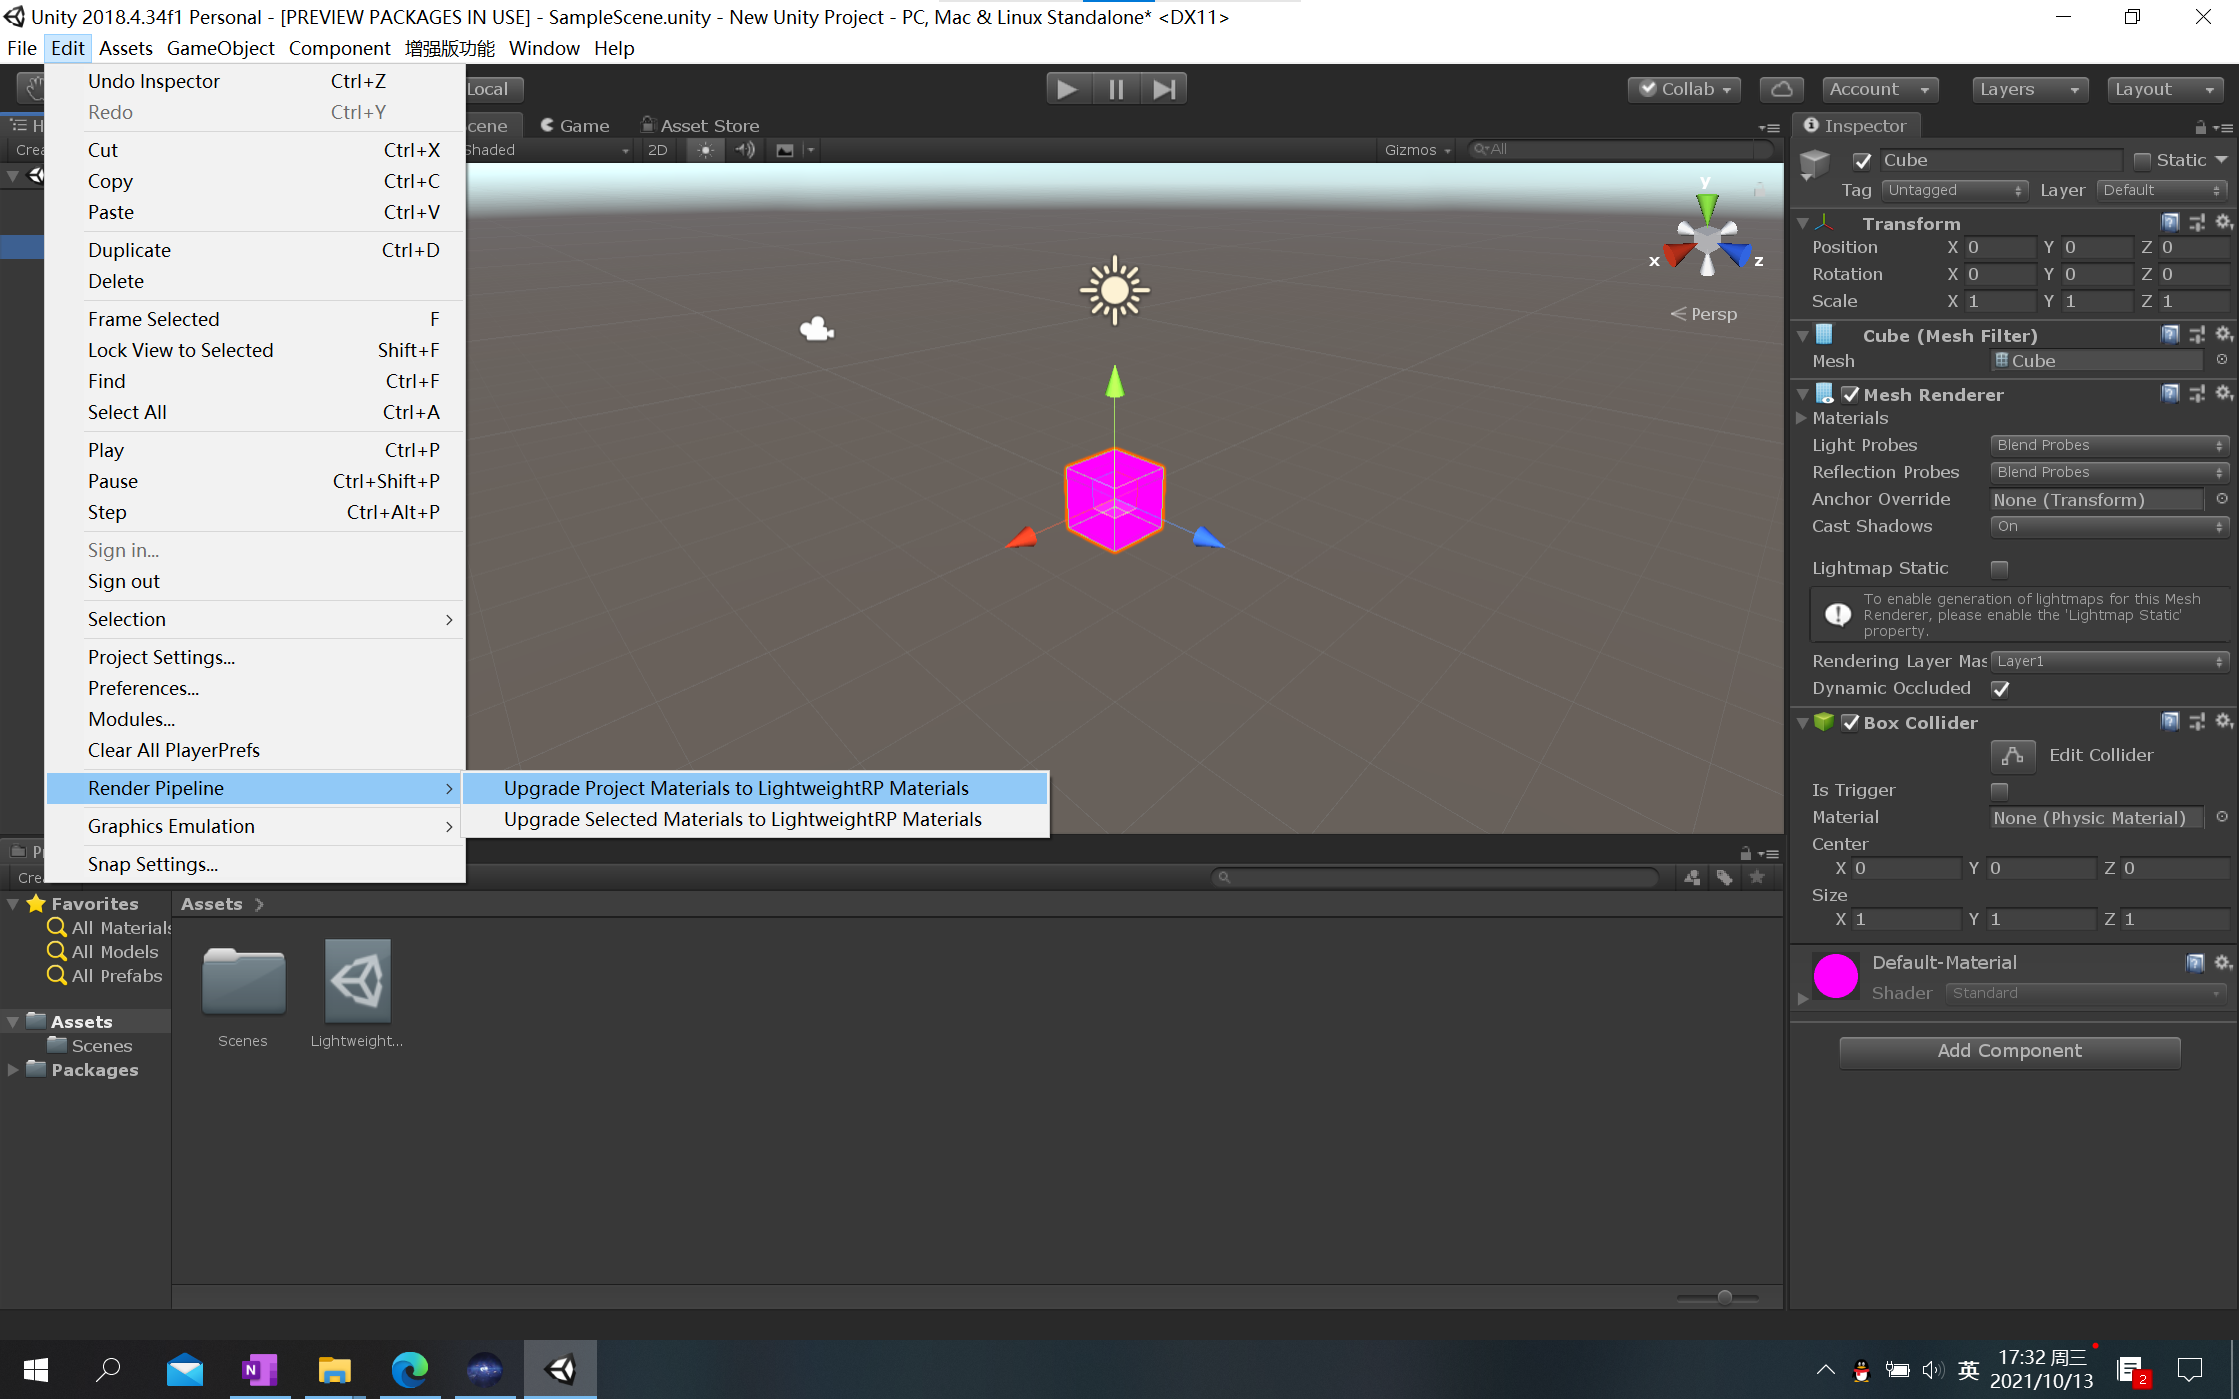
Task: Click Add Component button in Inspector
Action: click(2010, 1049)
